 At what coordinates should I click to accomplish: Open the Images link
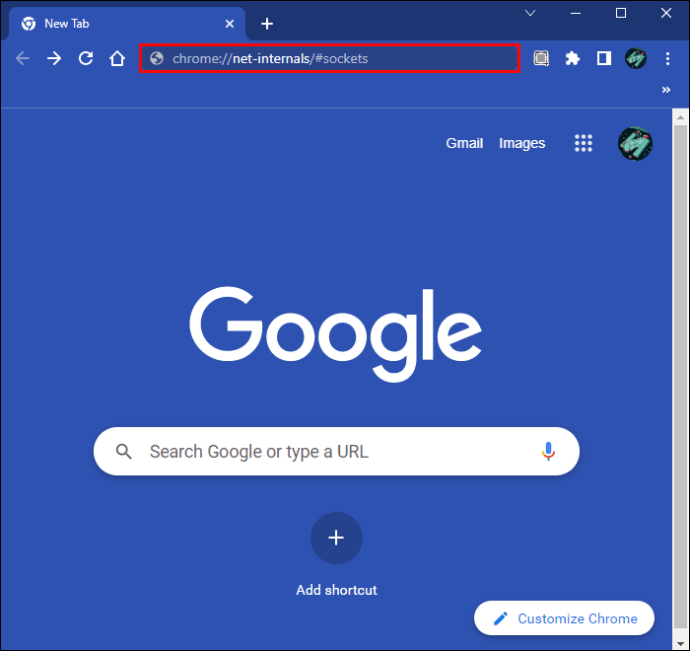tap(522, 143)
